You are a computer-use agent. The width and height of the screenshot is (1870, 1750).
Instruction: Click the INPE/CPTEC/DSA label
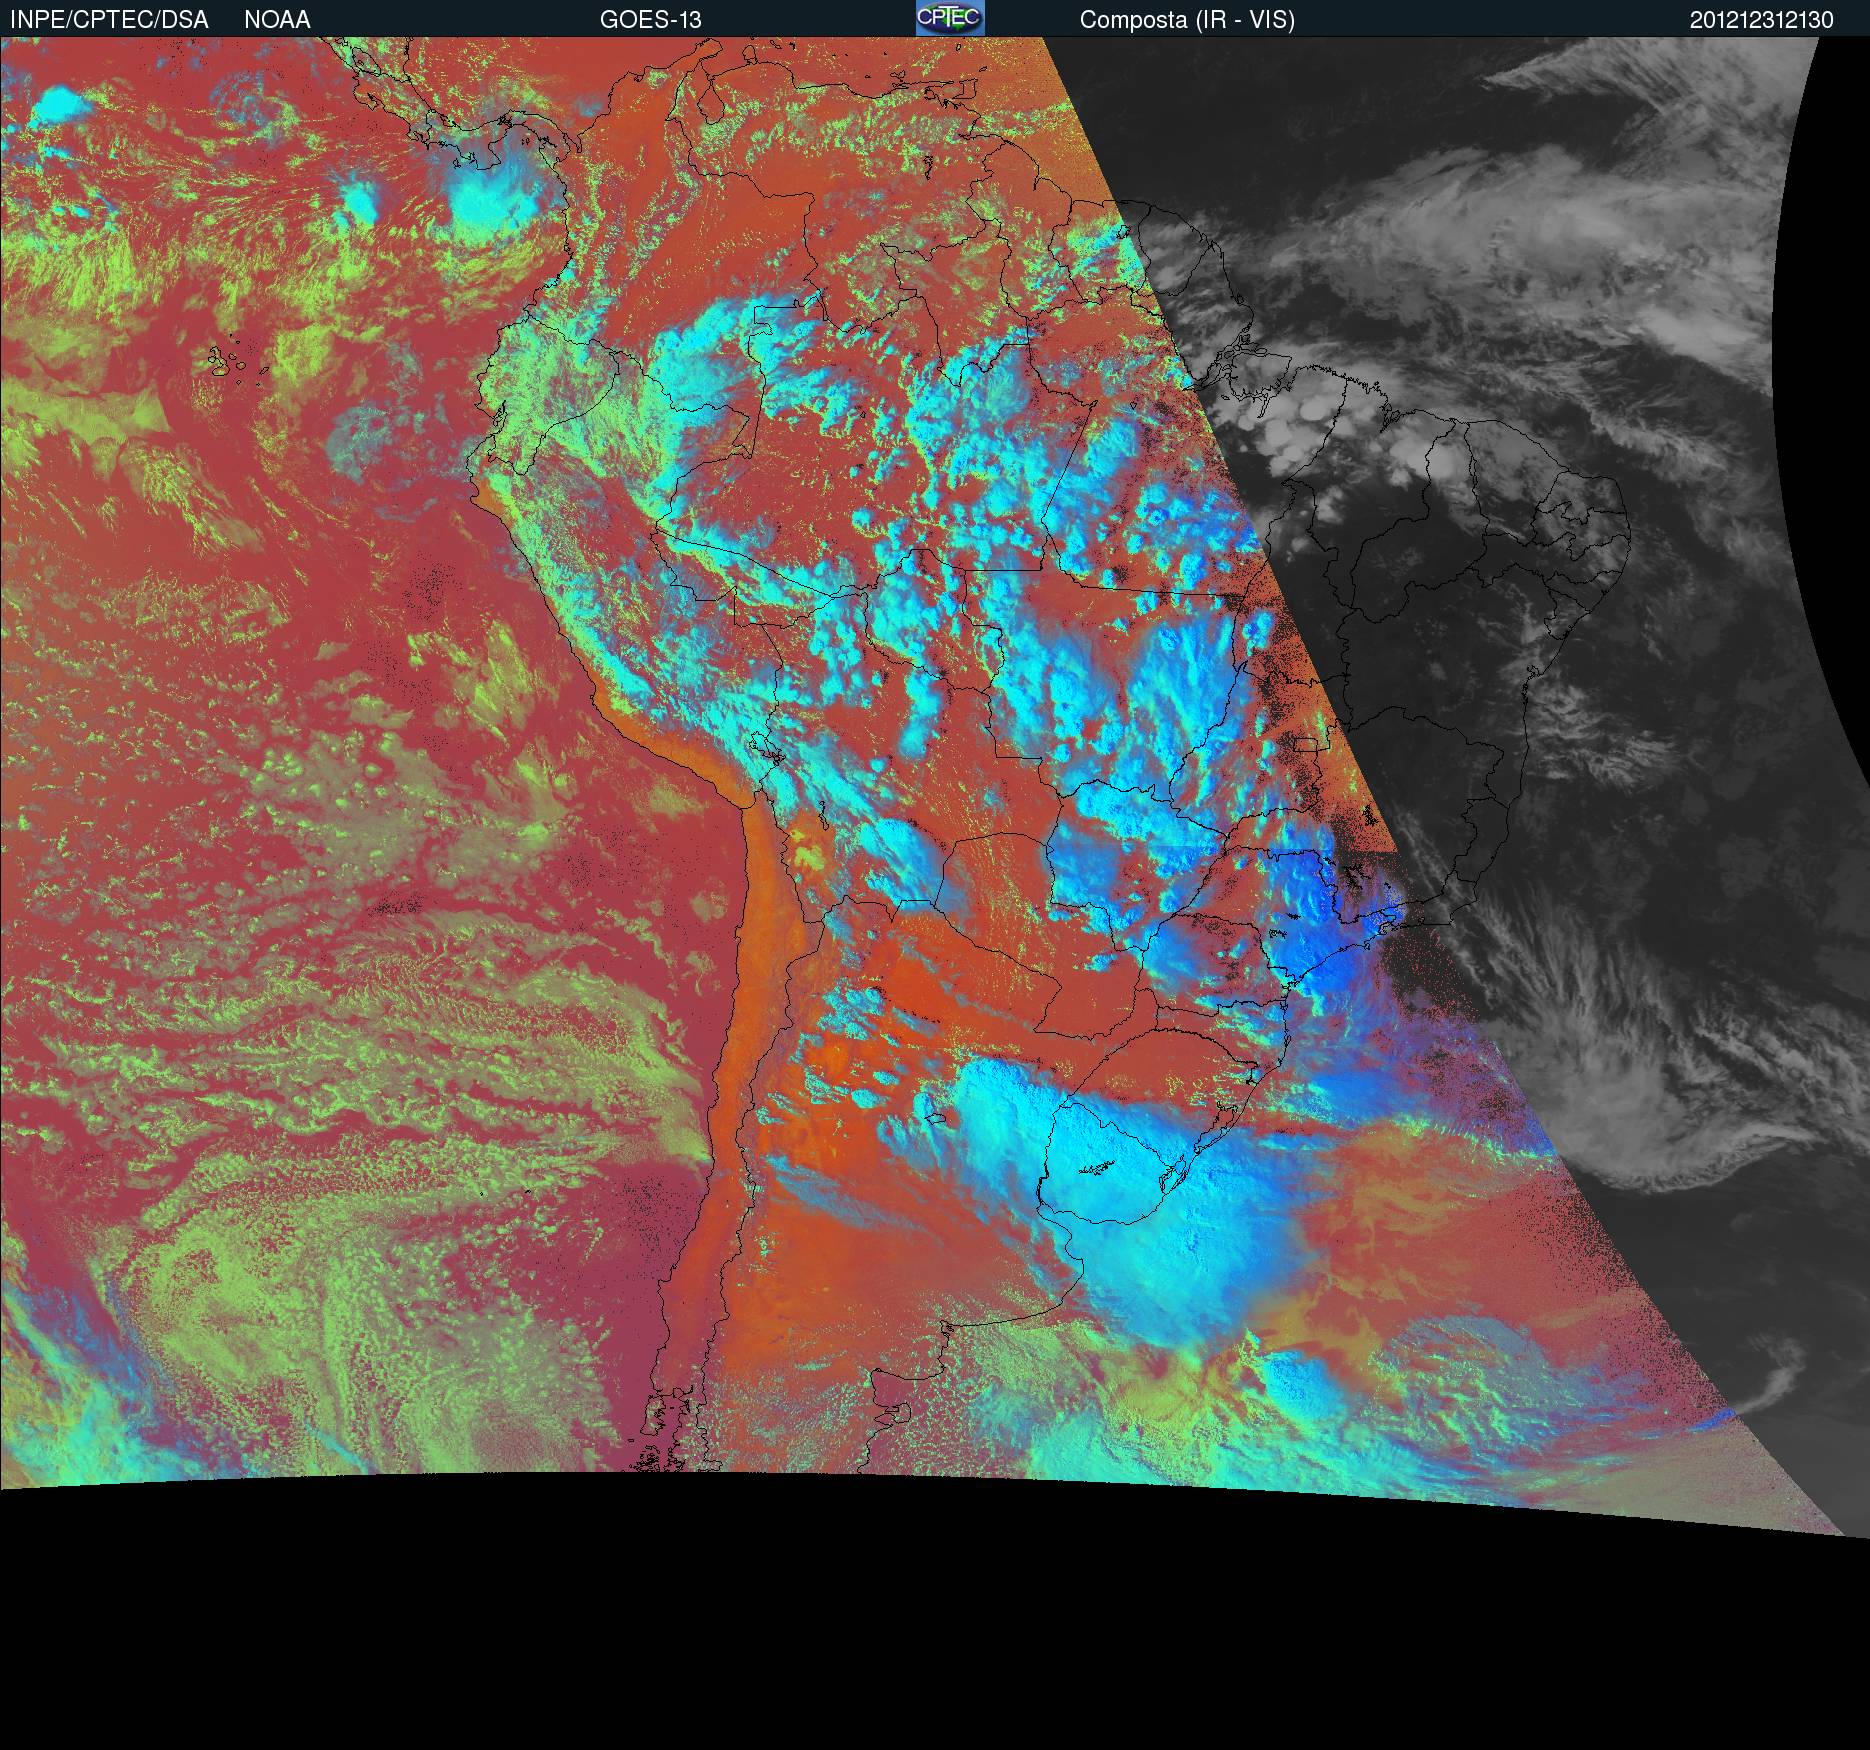pos(109,20)
